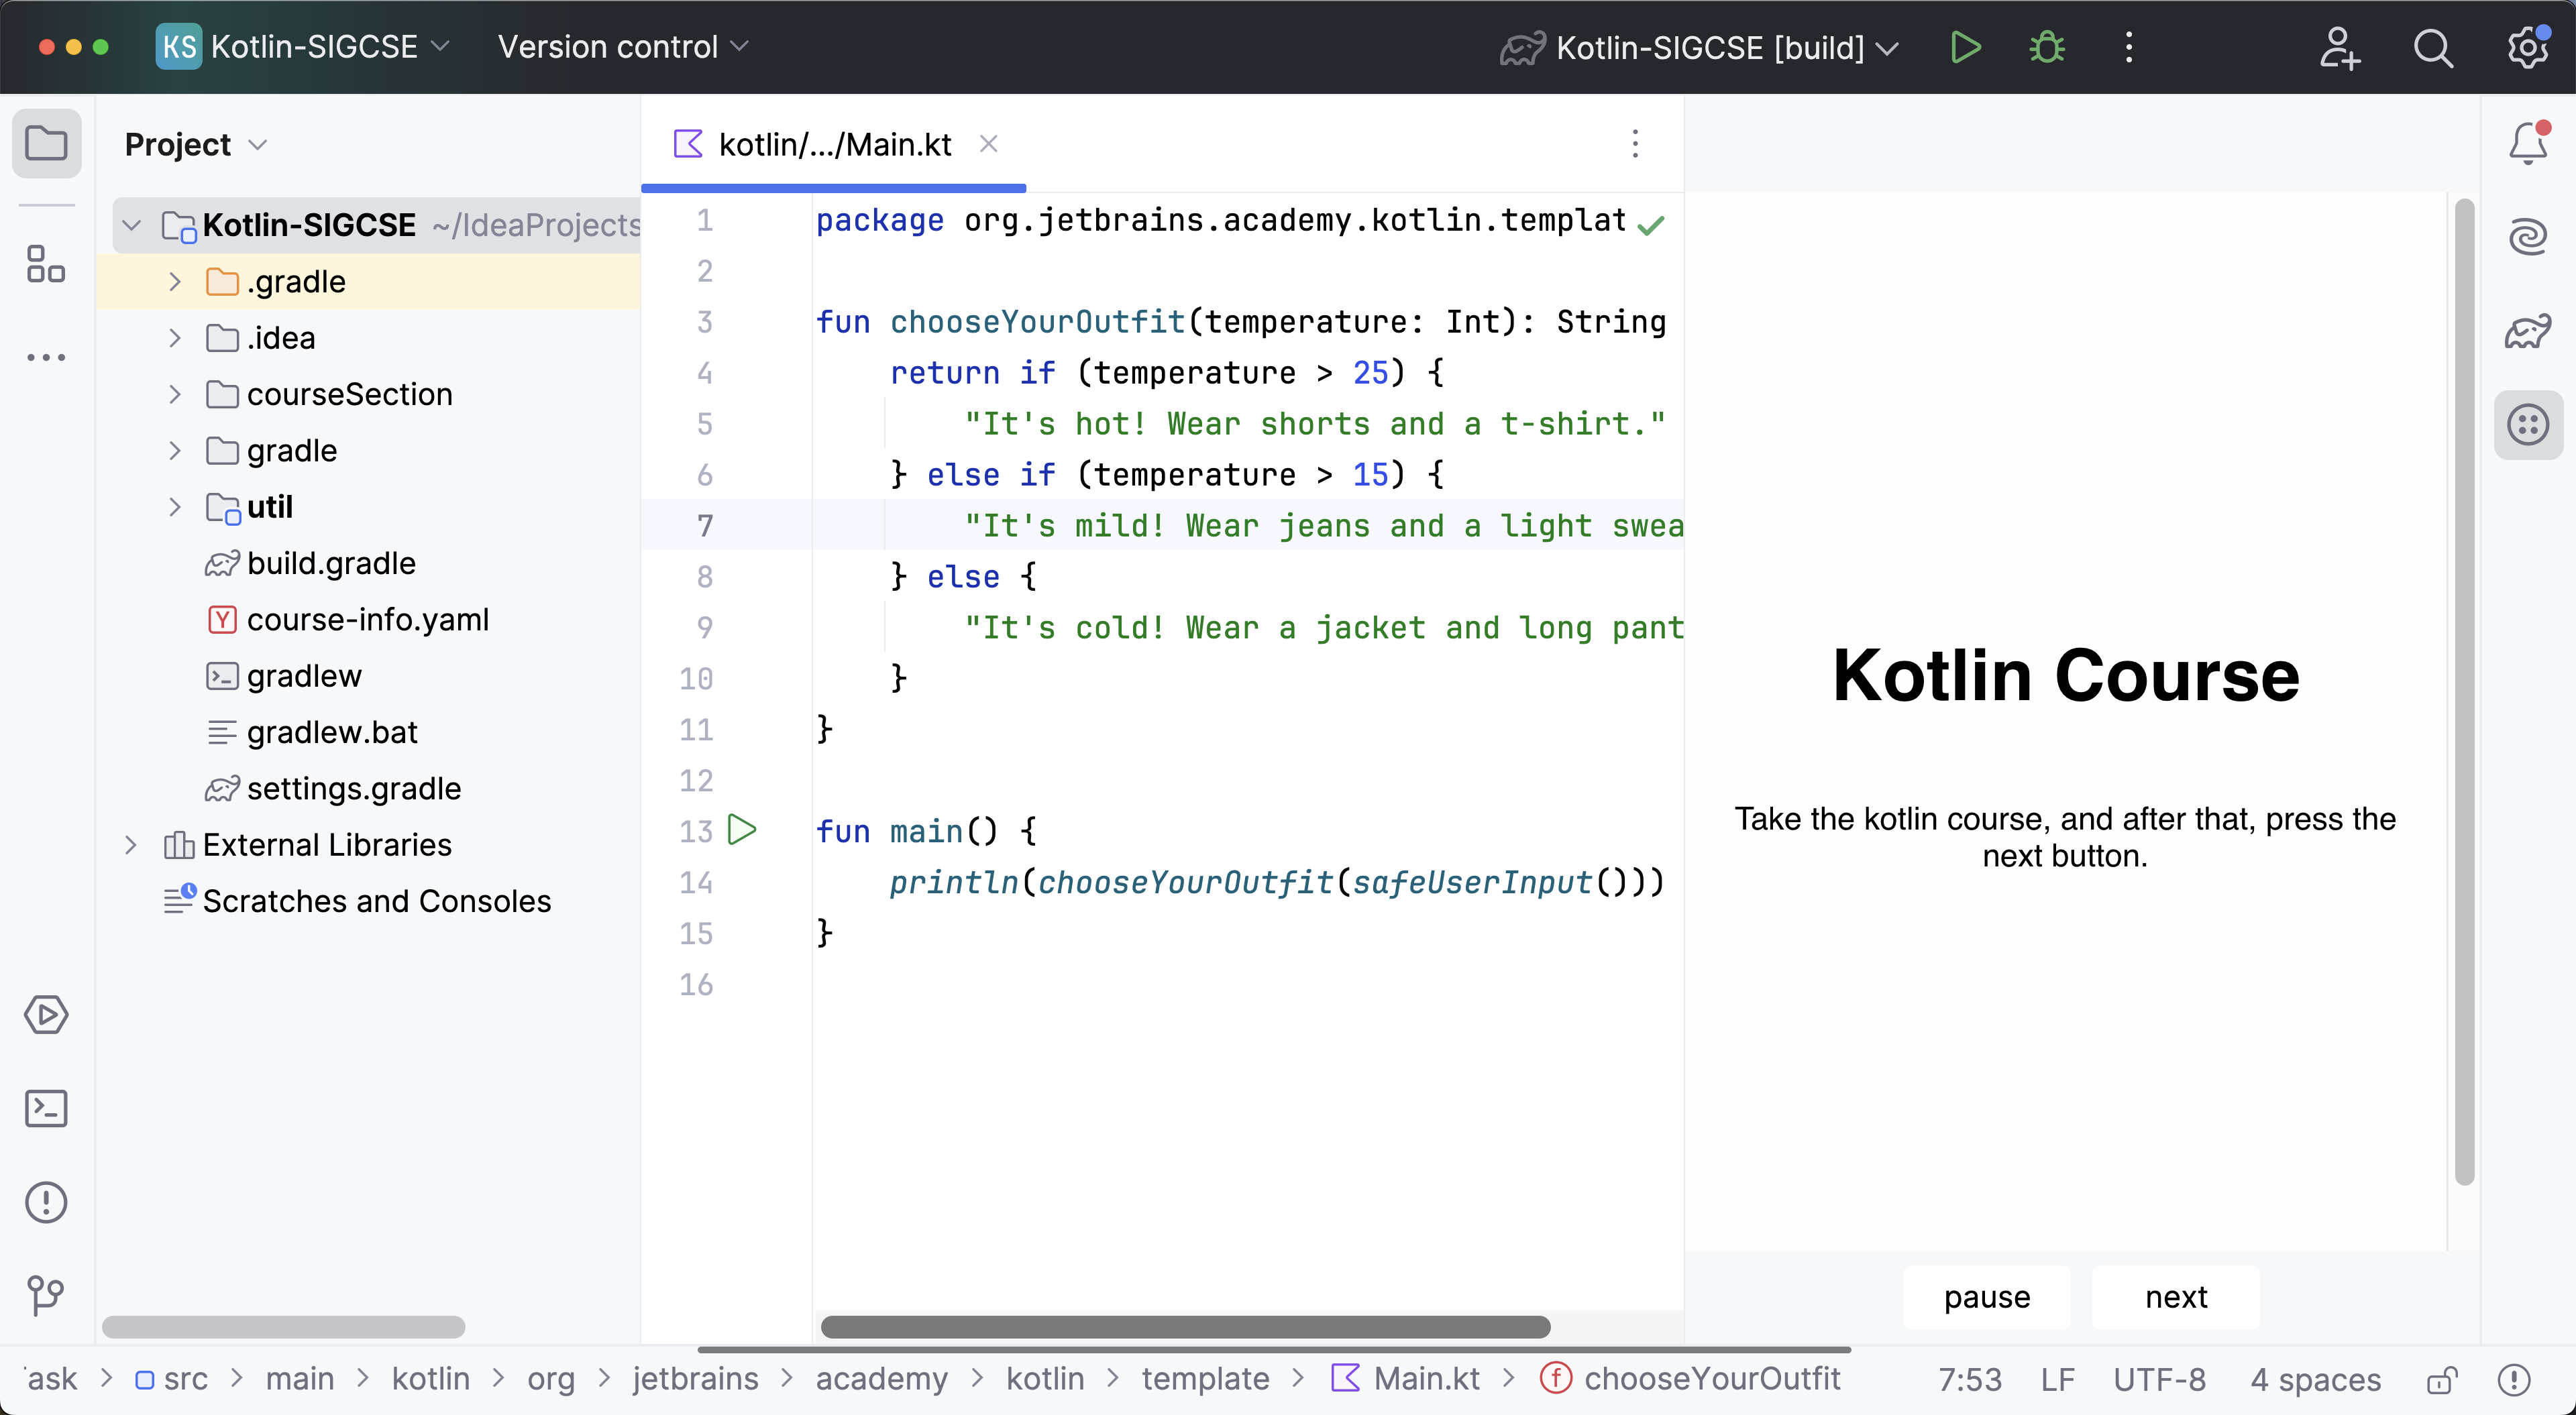
Task: Open the Git tool window icon
Action: pyautogui.click(x=46, y=1296)
